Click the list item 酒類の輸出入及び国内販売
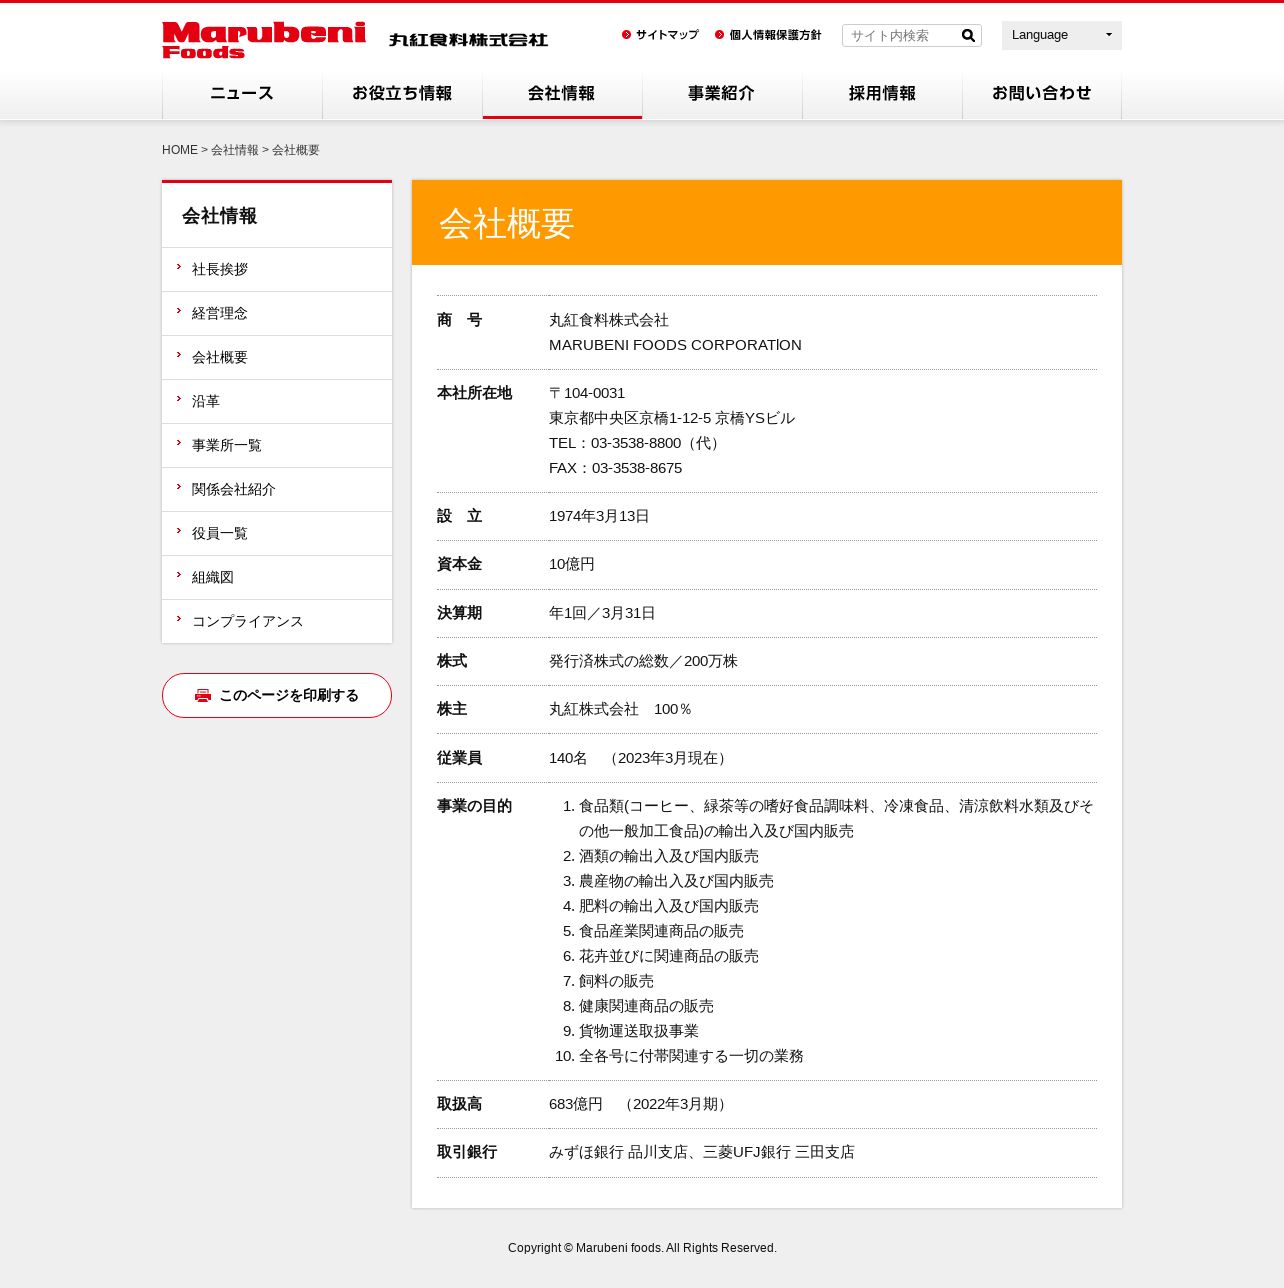Viewport: 1284px width, 1288px height. (669, 856)
